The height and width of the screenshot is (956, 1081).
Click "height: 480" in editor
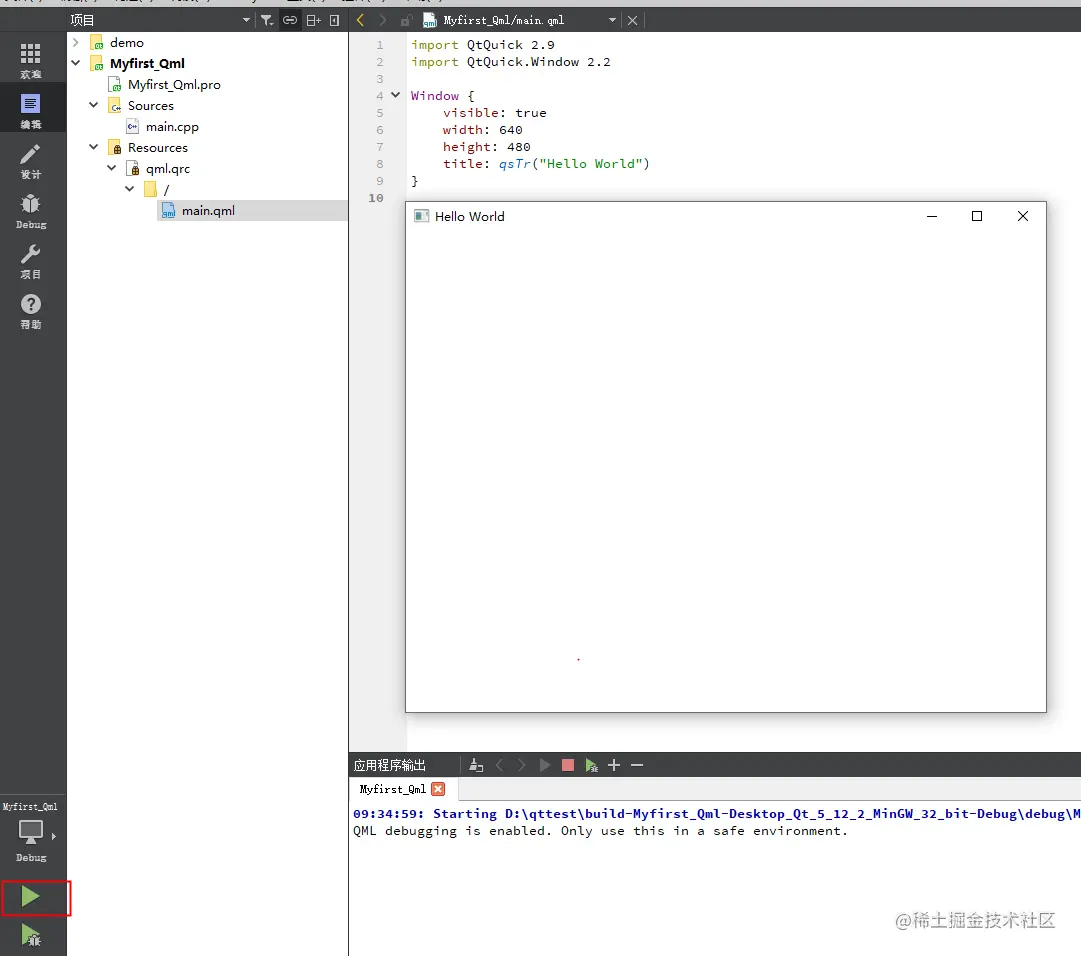click(487, 147)
